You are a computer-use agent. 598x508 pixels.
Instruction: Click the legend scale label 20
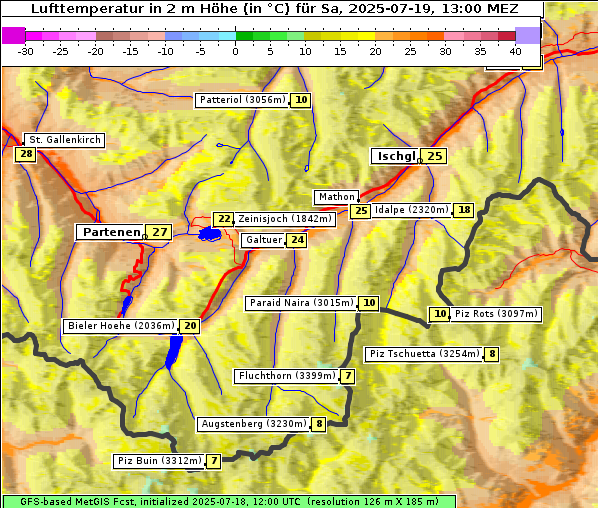[375, 51]
